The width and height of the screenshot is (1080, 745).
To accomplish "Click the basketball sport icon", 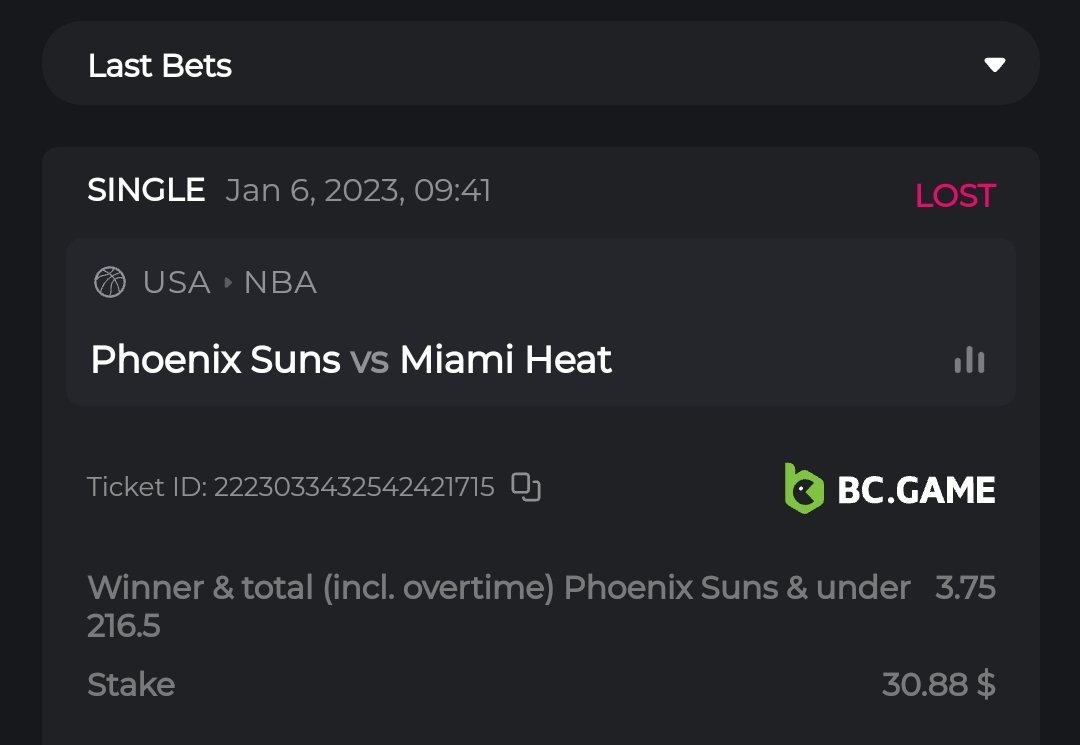I will click(109, 283).
